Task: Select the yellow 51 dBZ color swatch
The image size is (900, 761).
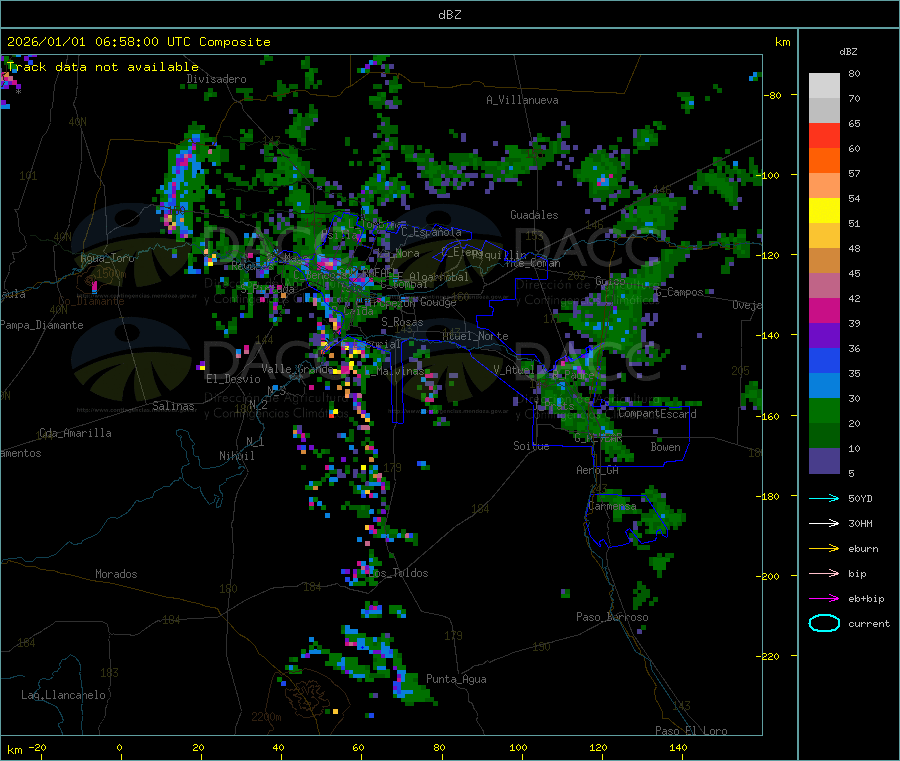Action: pyautogui.click(x=824, y=211)
